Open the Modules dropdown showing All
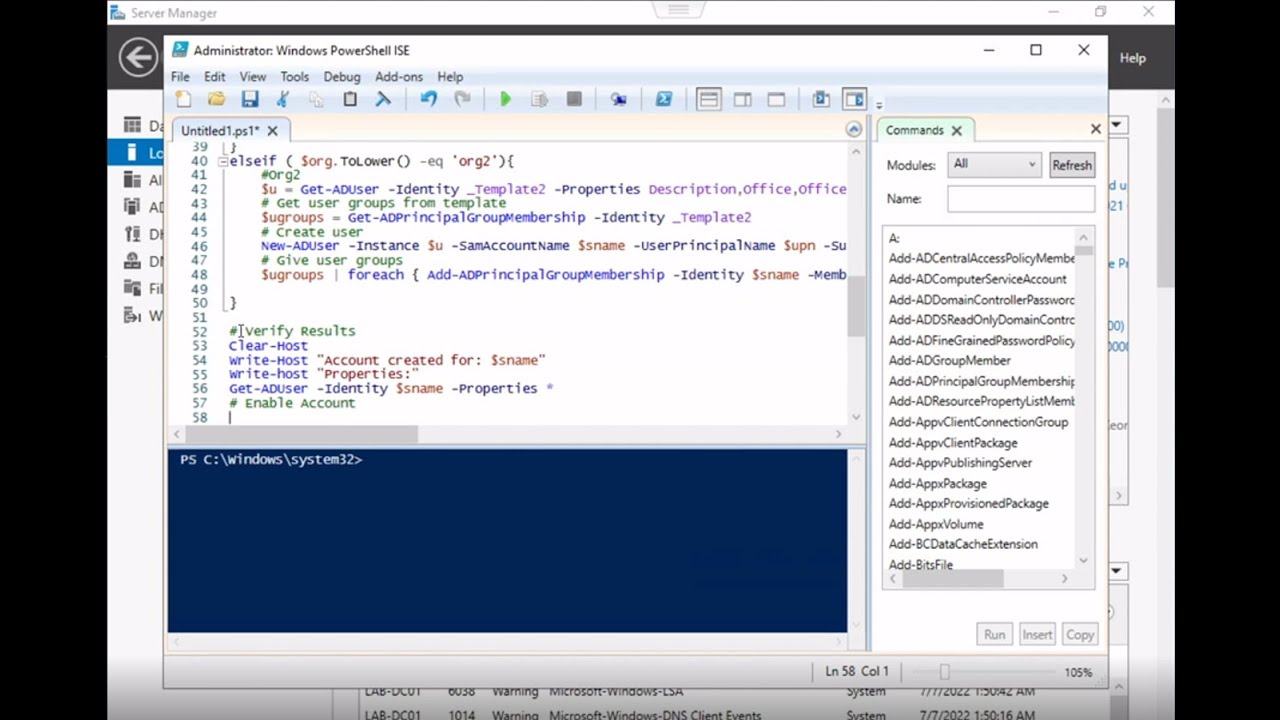 point(995,164)
